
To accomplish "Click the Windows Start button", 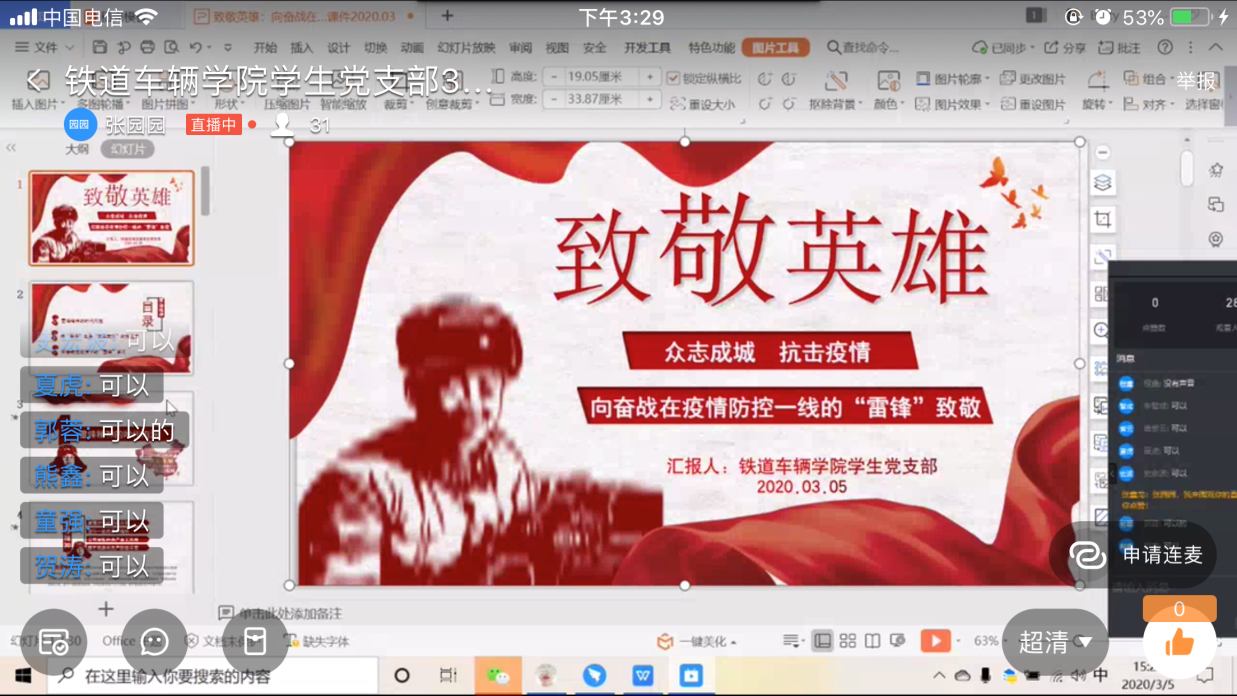I will click(22, 676).
